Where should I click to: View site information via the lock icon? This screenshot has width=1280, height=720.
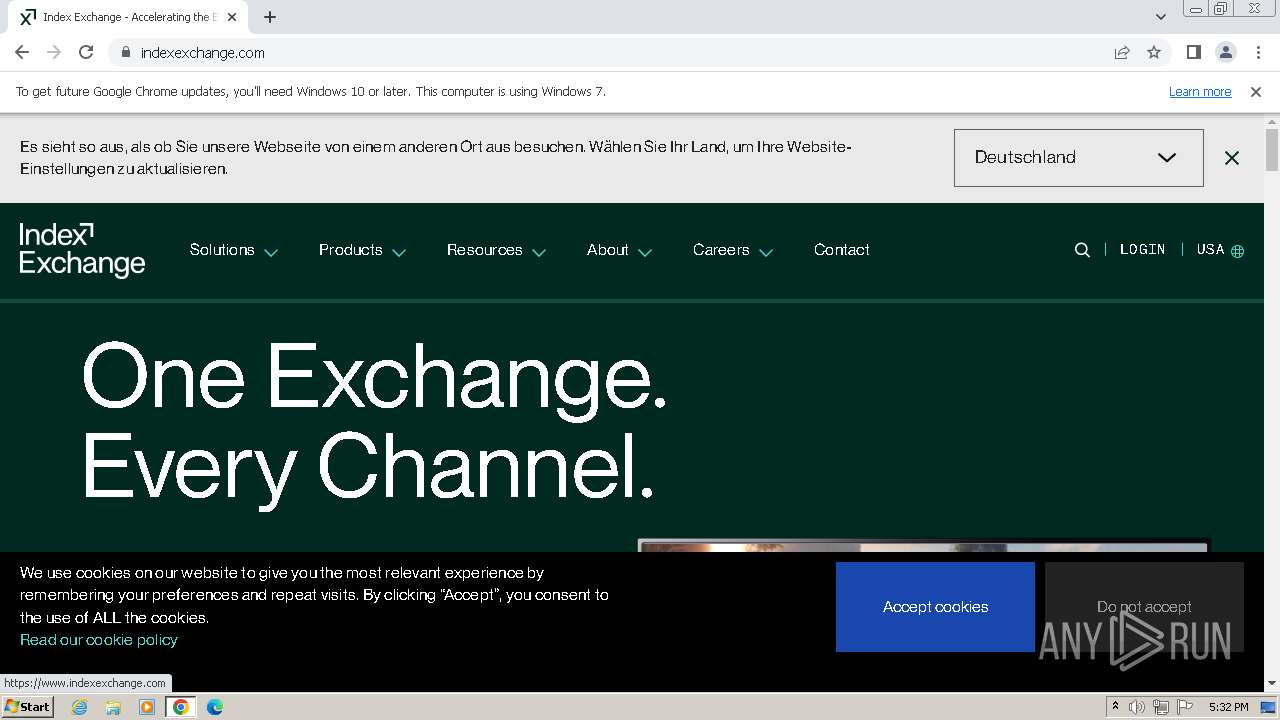[x=125, y=52]
